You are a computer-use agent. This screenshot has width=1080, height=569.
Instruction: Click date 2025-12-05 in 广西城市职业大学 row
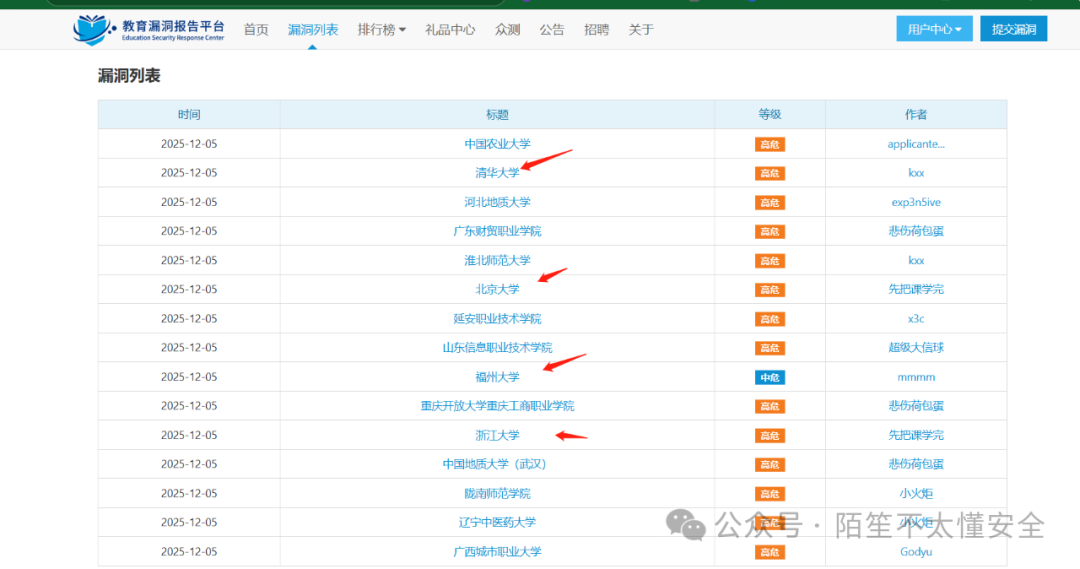(189, 552)
